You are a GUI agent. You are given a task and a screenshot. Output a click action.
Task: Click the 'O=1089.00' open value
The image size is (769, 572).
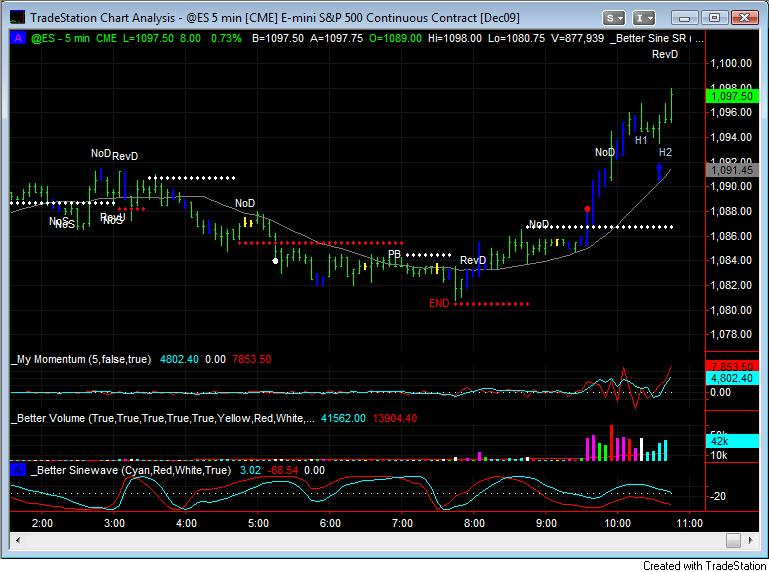tap(395, 38)
